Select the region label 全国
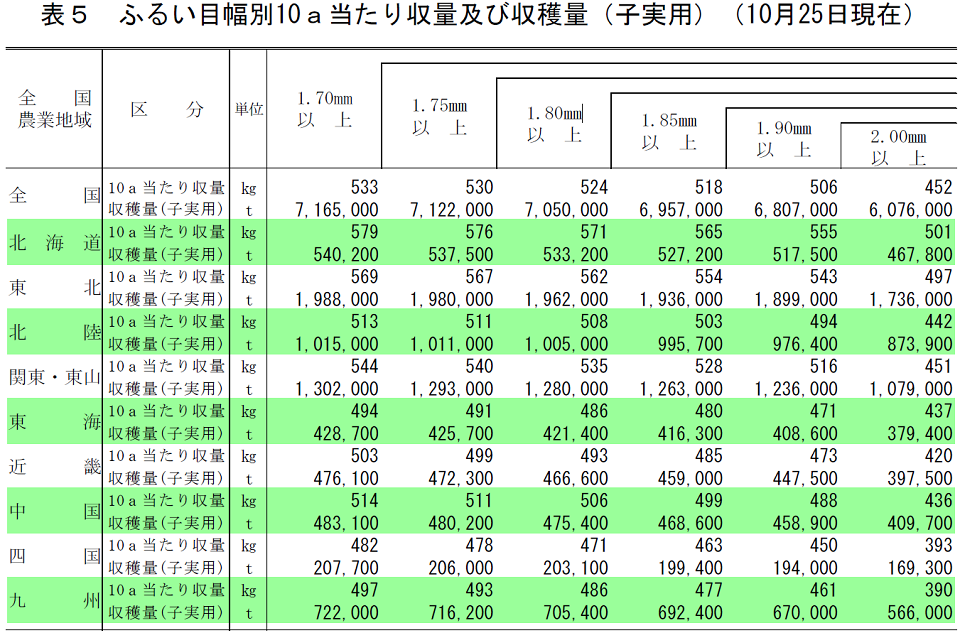Image resolution: width=960 pixels, height=633 pixels. pos(54,196)
